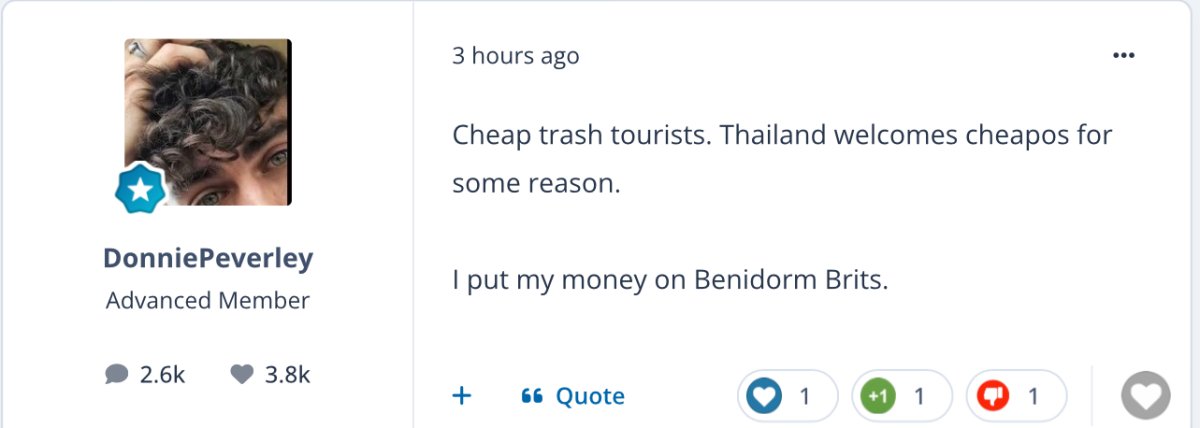
Task: Open the '3 hours ago' timestamp link
Action: 515,56
